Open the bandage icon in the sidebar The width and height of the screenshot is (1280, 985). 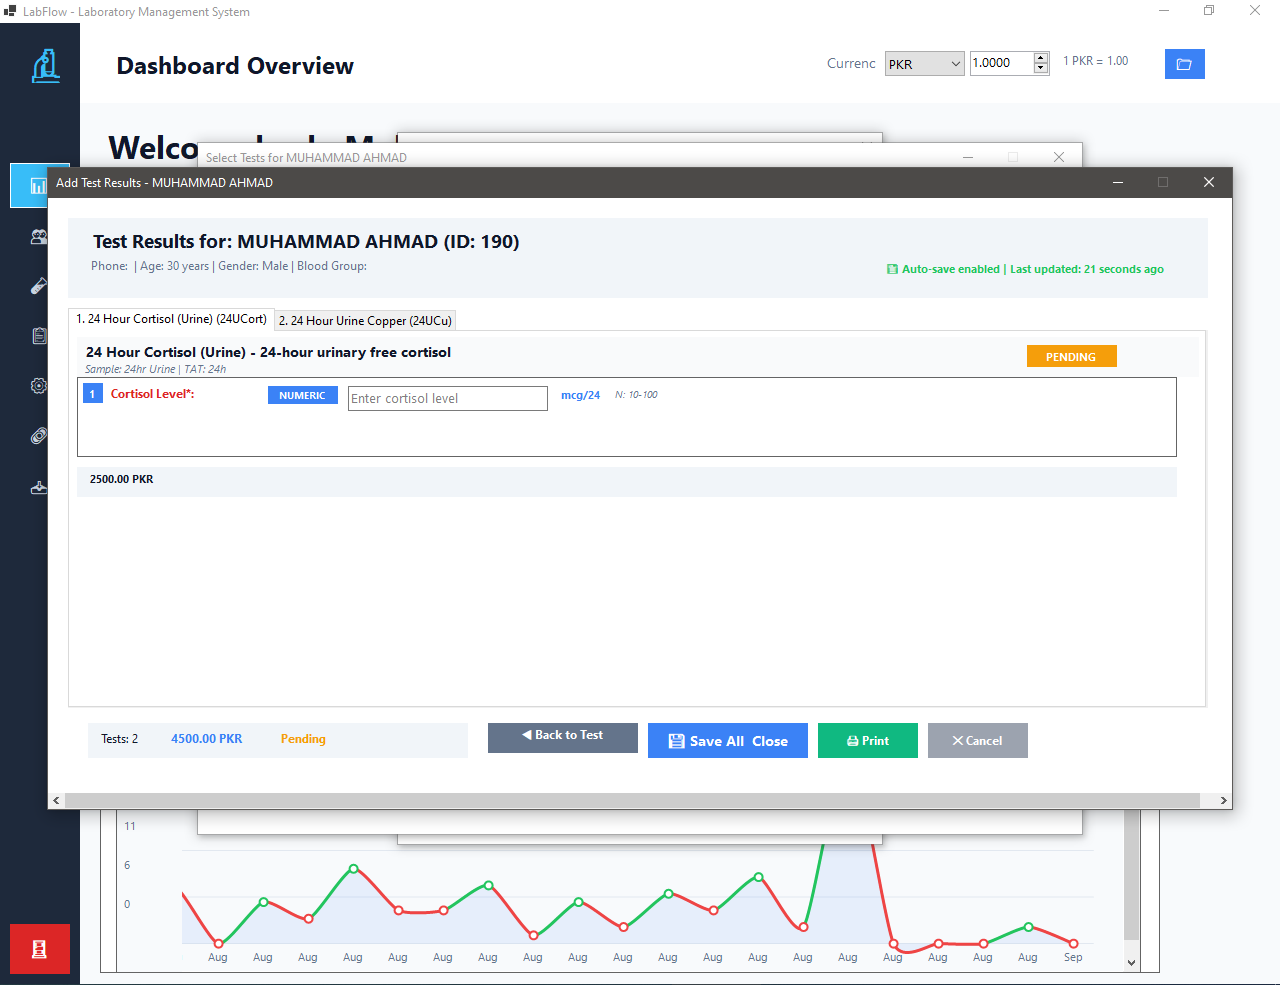39,436
